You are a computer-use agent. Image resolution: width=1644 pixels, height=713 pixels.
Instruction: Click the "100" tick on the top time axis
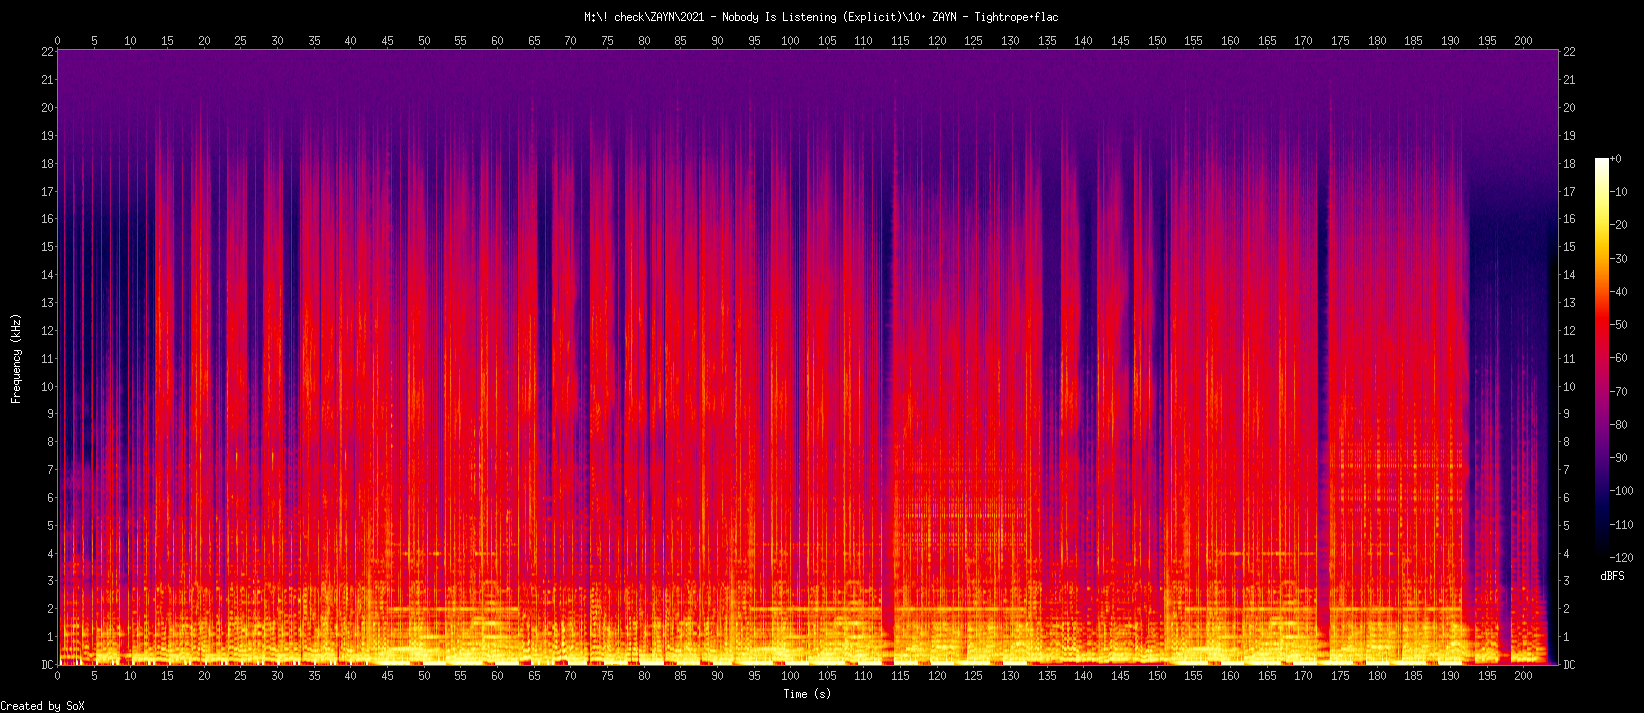click(790, 41)
